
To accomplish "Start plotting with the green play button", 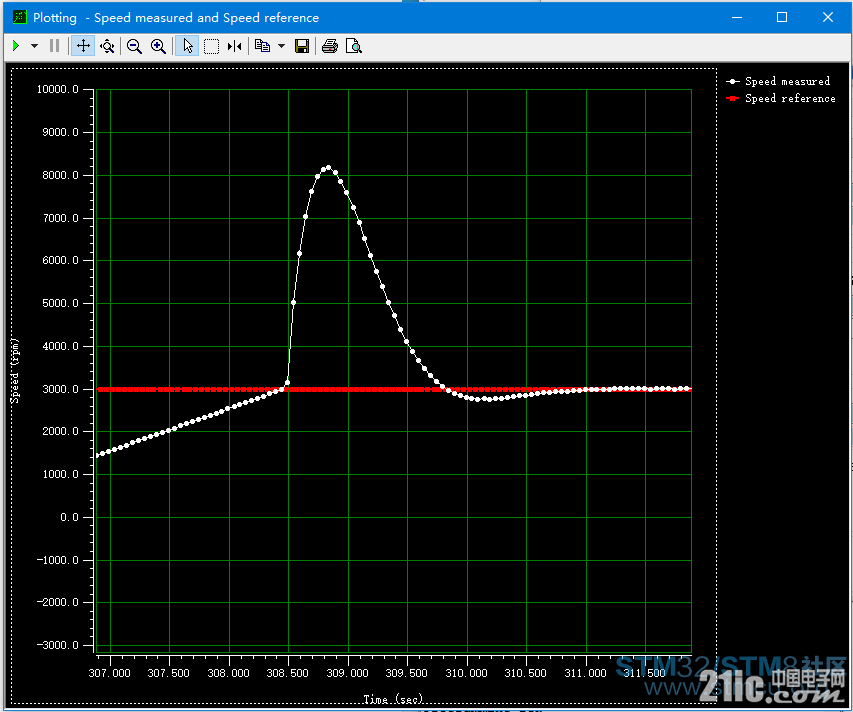I will [16, 46].
